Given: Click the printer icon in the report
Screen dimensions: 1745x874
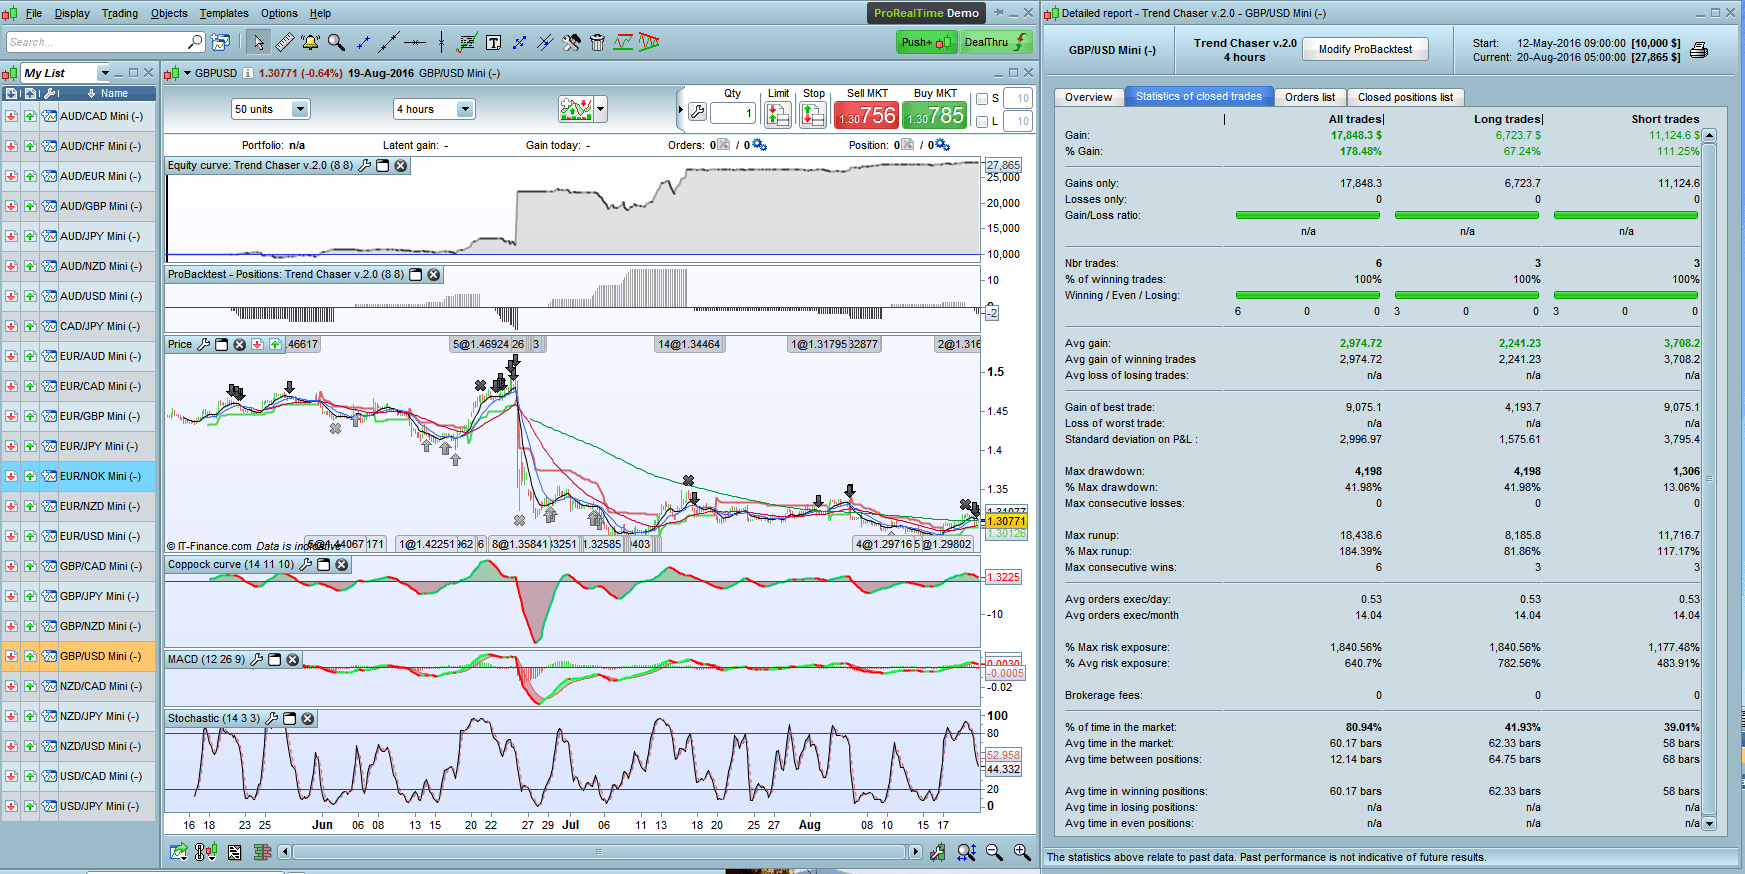Looking at the screenshot, I should [1698, 51].
